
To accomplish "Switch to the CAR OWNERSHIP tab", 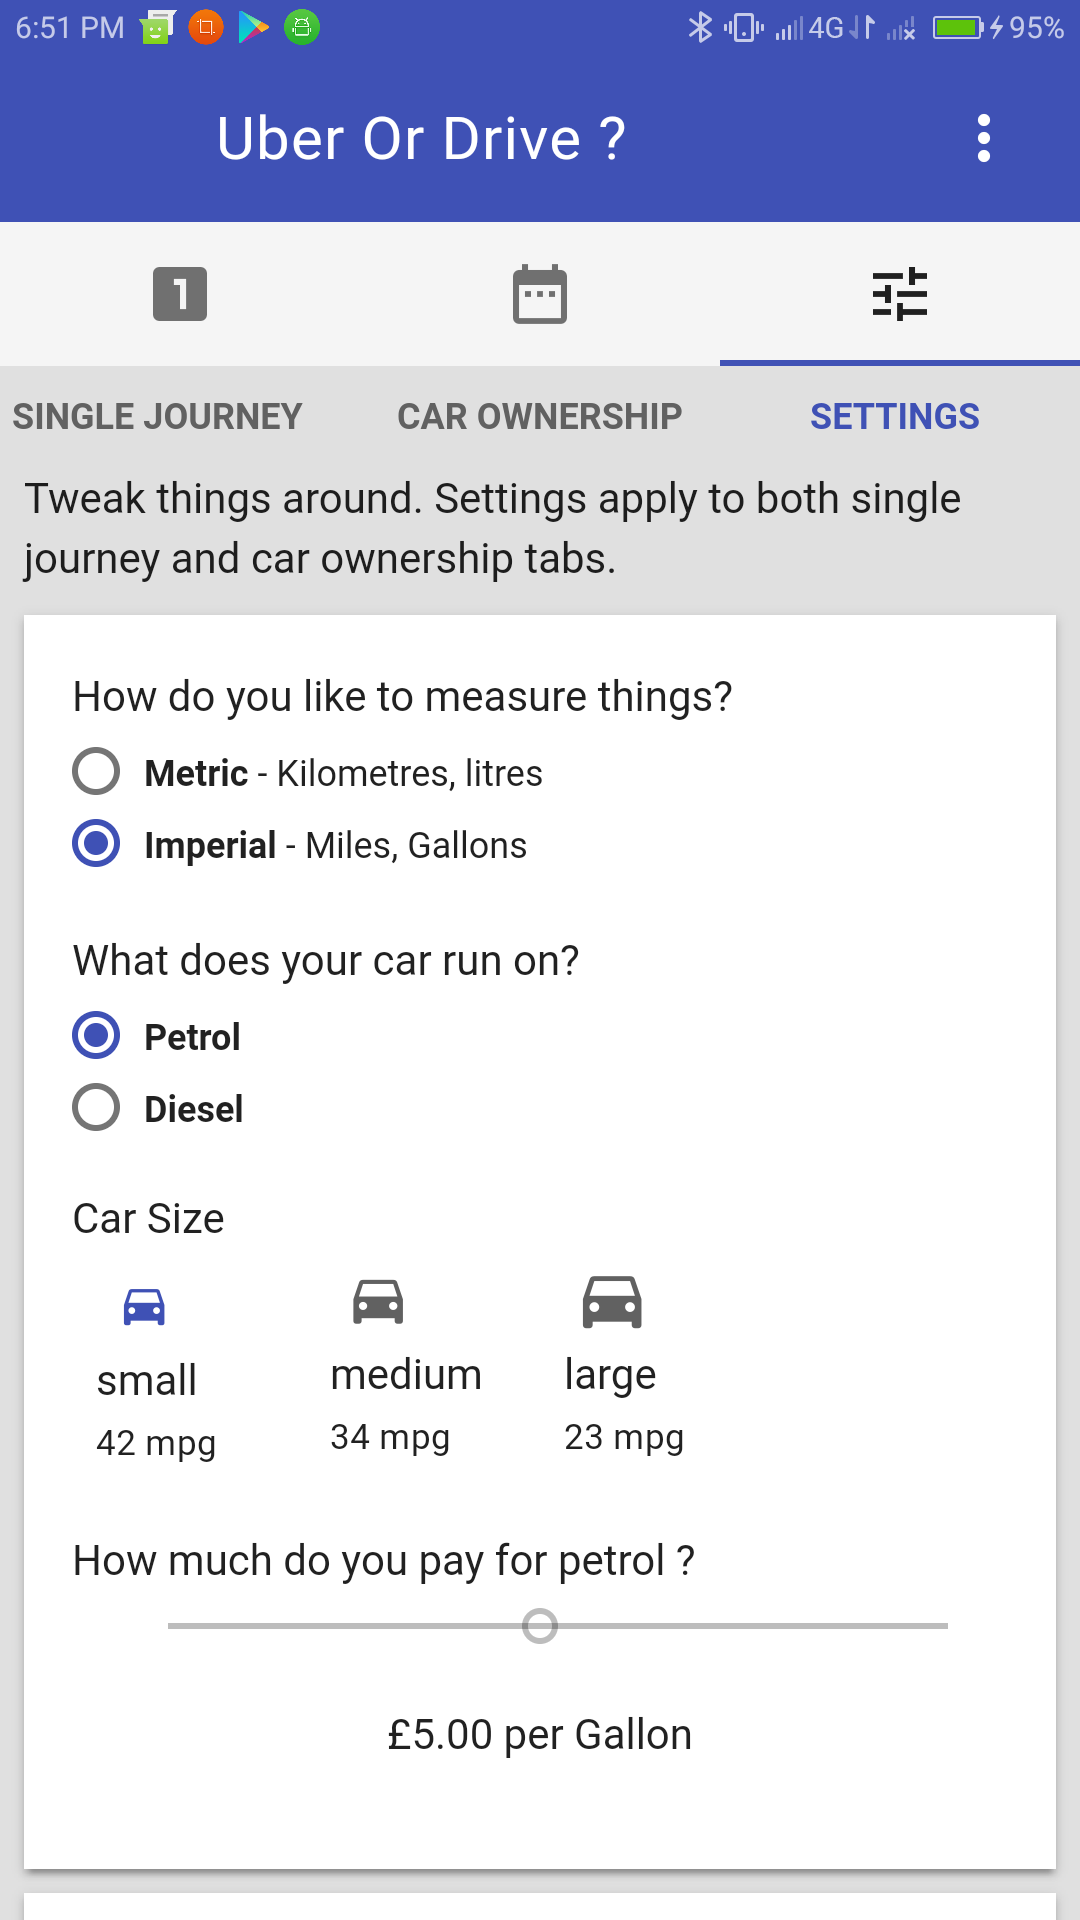I will (x=540, y=416).
